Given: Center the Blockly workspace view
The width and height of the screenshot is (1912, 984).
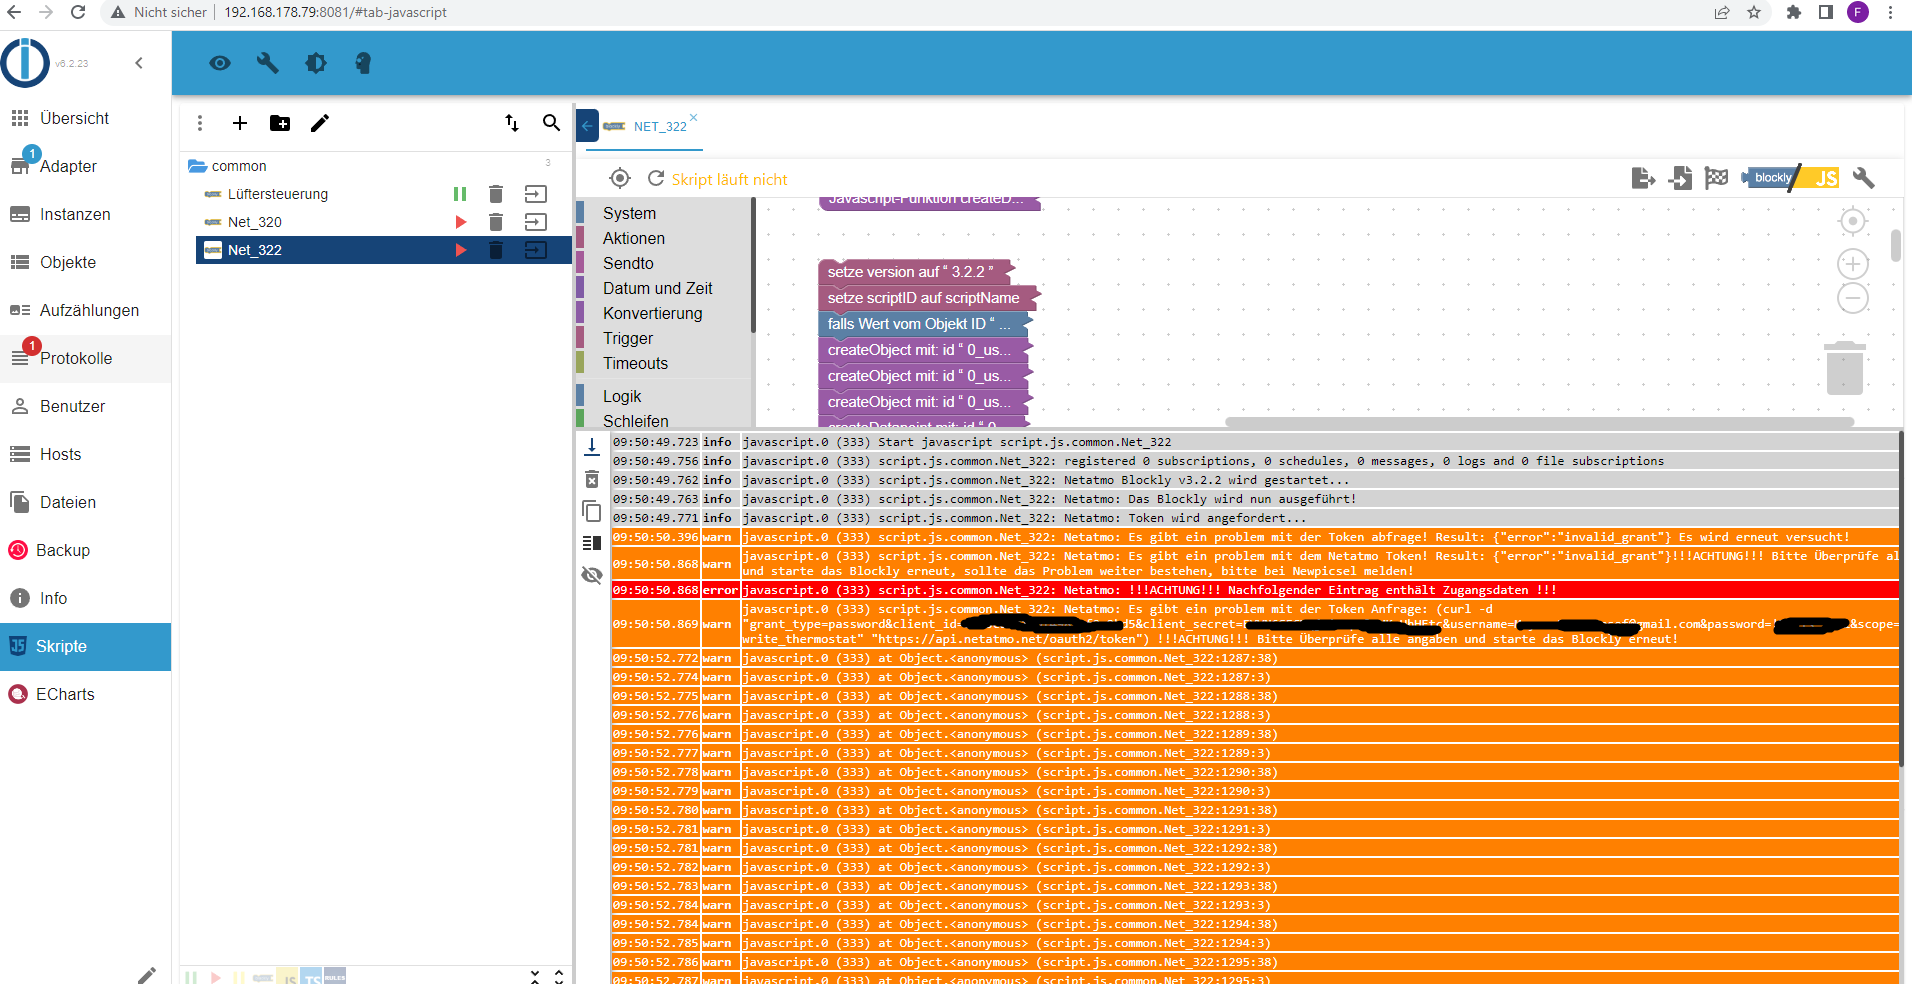Looking at the screenshot, I should coord(1853,221).
